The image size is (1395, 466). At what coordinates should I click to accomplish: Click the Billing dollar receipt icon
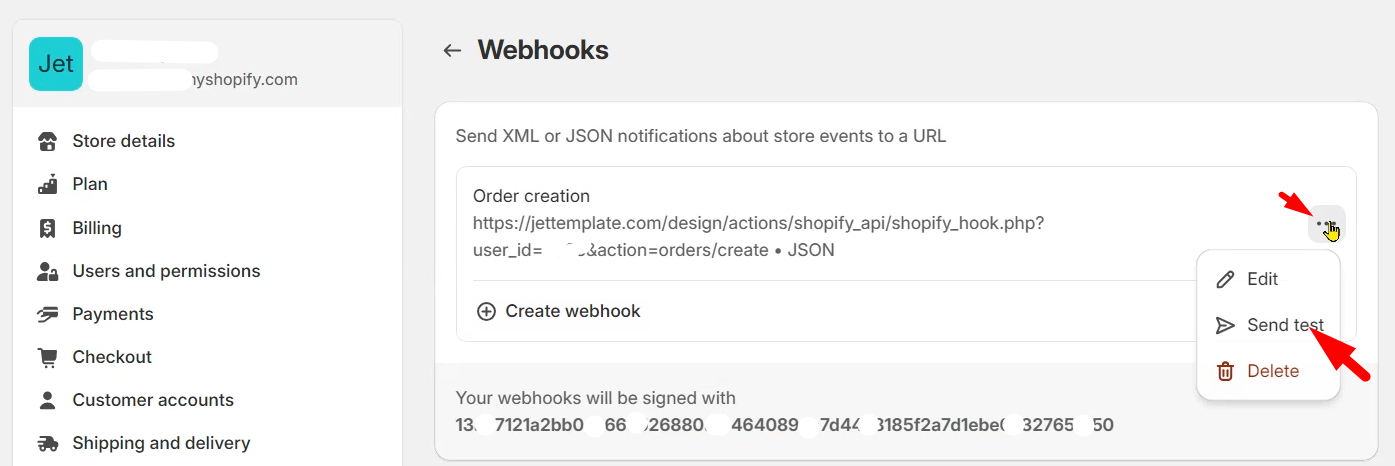pos(47,228)
